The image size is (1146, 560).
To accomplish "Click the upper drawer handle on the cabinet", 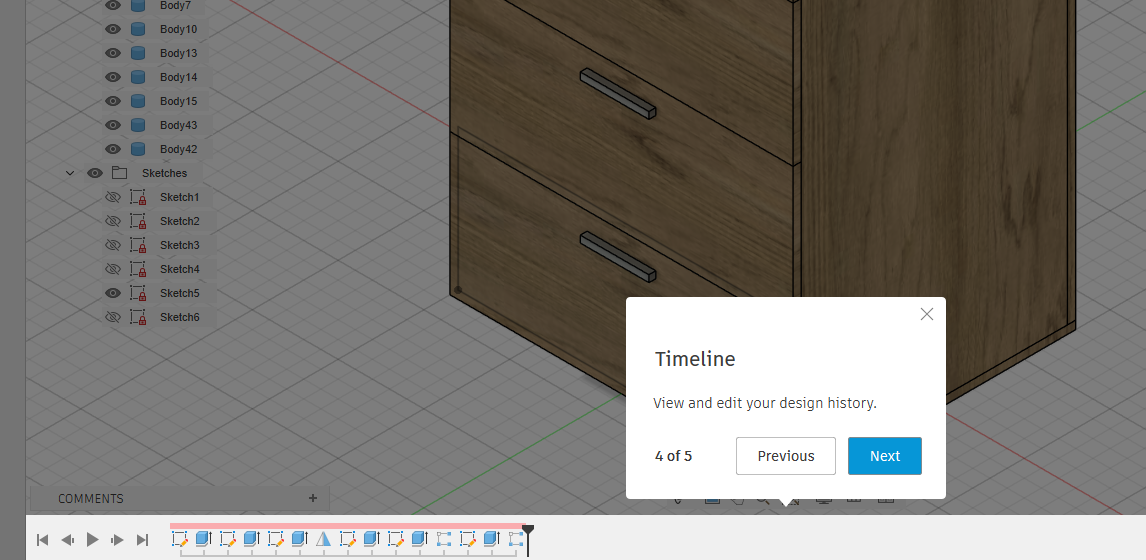I will pos(618,94).
